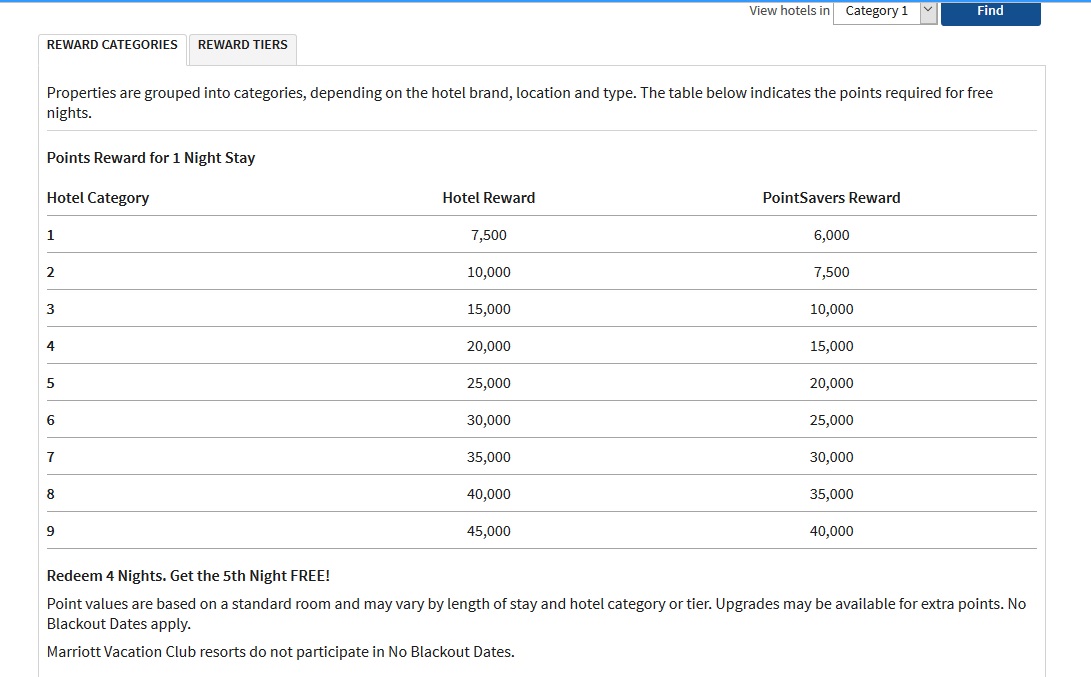Click the 6,000 PointSavers Reward value
Screen dimensions: 1091x677
pos(832,234)
